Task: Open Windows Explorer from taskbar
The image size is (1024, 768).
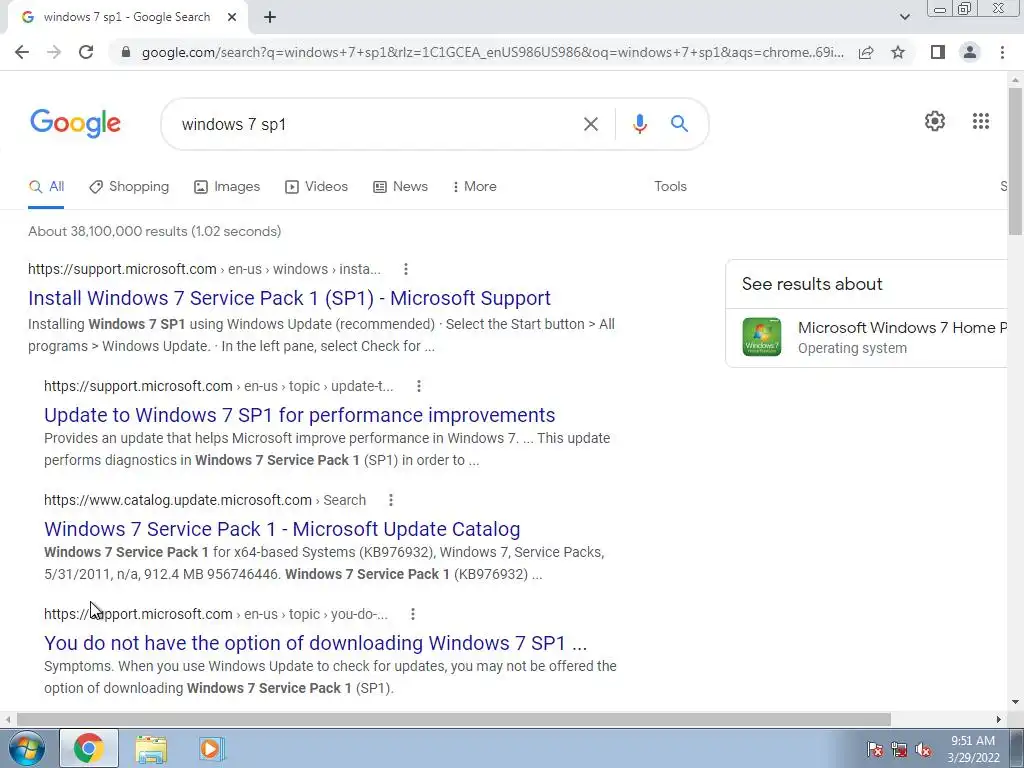Action: 151,749
